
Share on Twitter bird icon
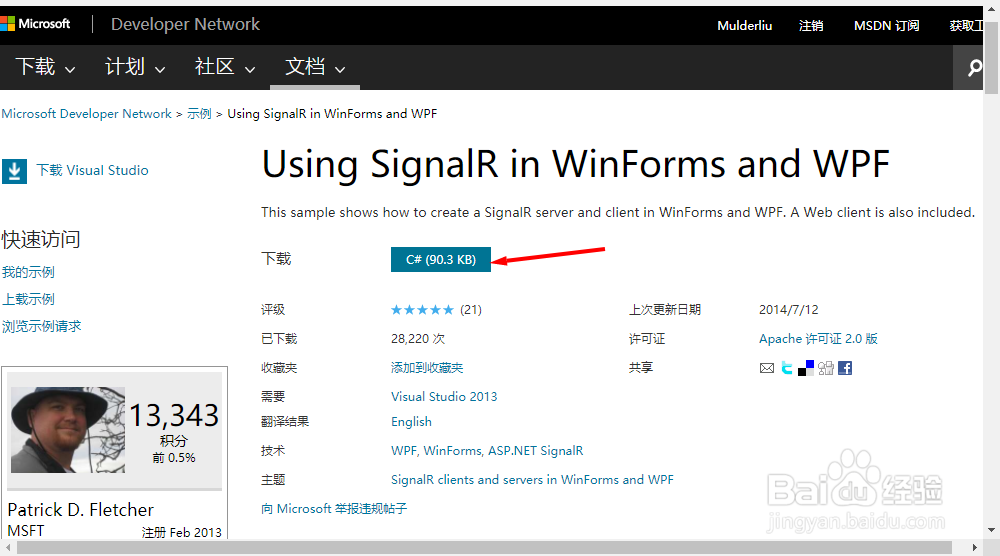pos(787,368)
